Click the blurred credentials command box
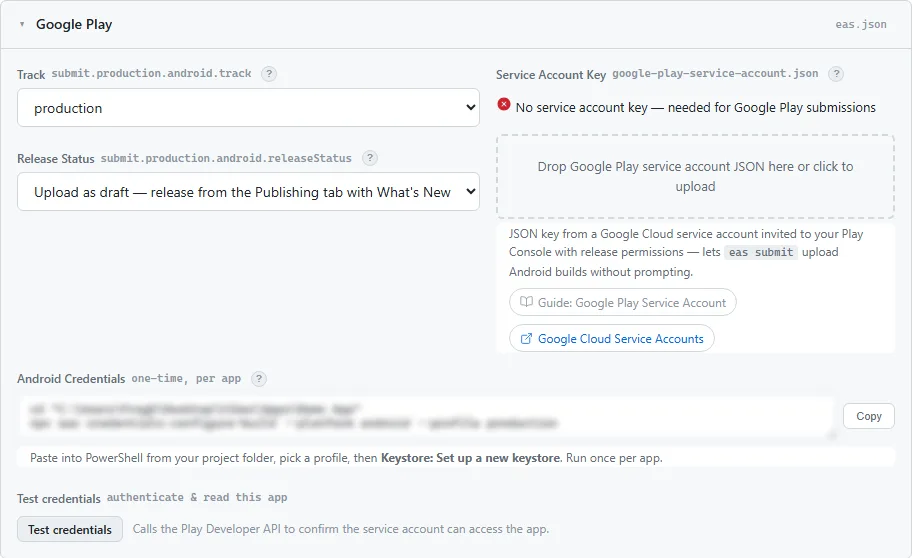 (x=427, y=417)
